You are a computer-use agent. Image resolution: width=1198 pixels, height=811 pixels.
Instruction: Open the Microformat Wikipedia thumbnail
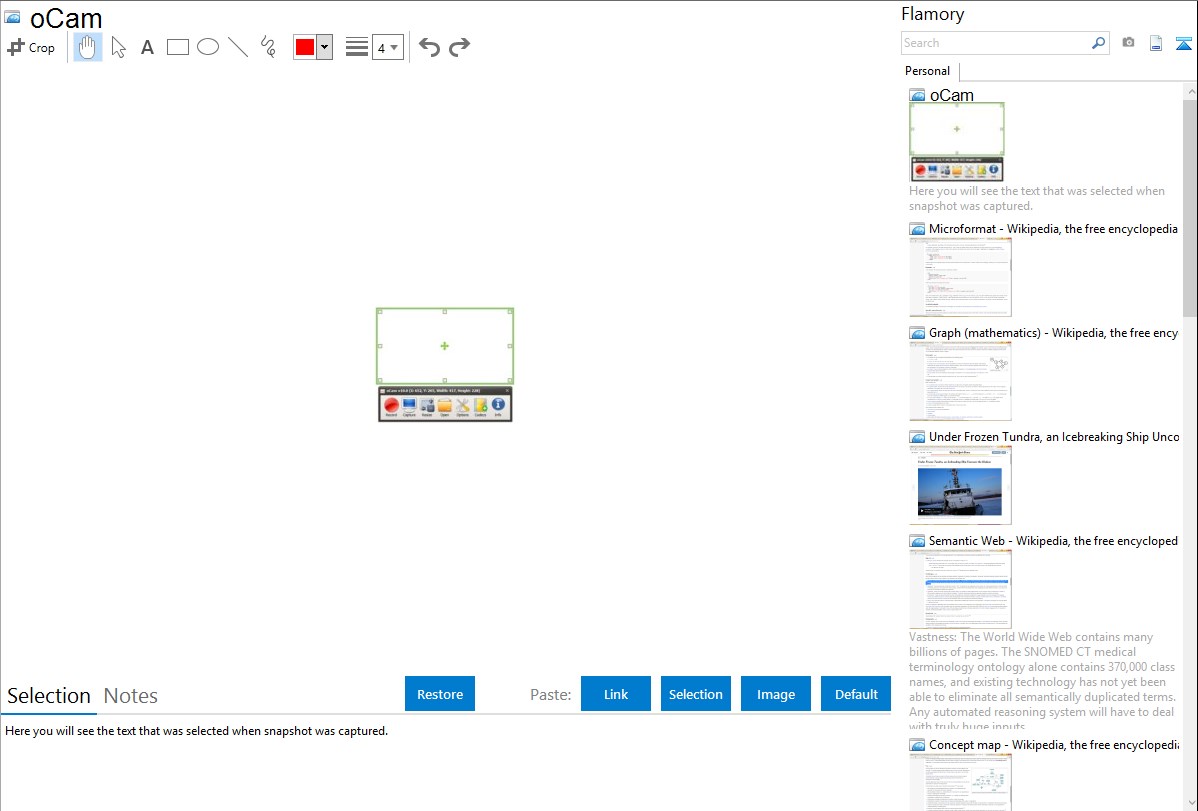[x=960, y=277]
